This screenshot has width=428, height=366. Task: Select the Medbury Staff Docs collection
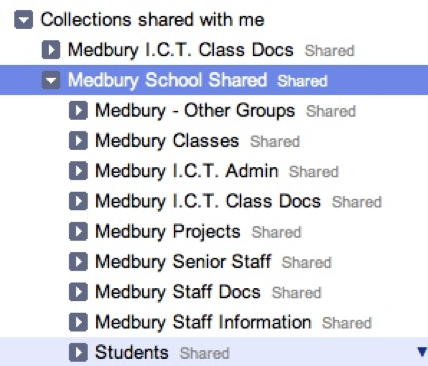tap(178, 292)
